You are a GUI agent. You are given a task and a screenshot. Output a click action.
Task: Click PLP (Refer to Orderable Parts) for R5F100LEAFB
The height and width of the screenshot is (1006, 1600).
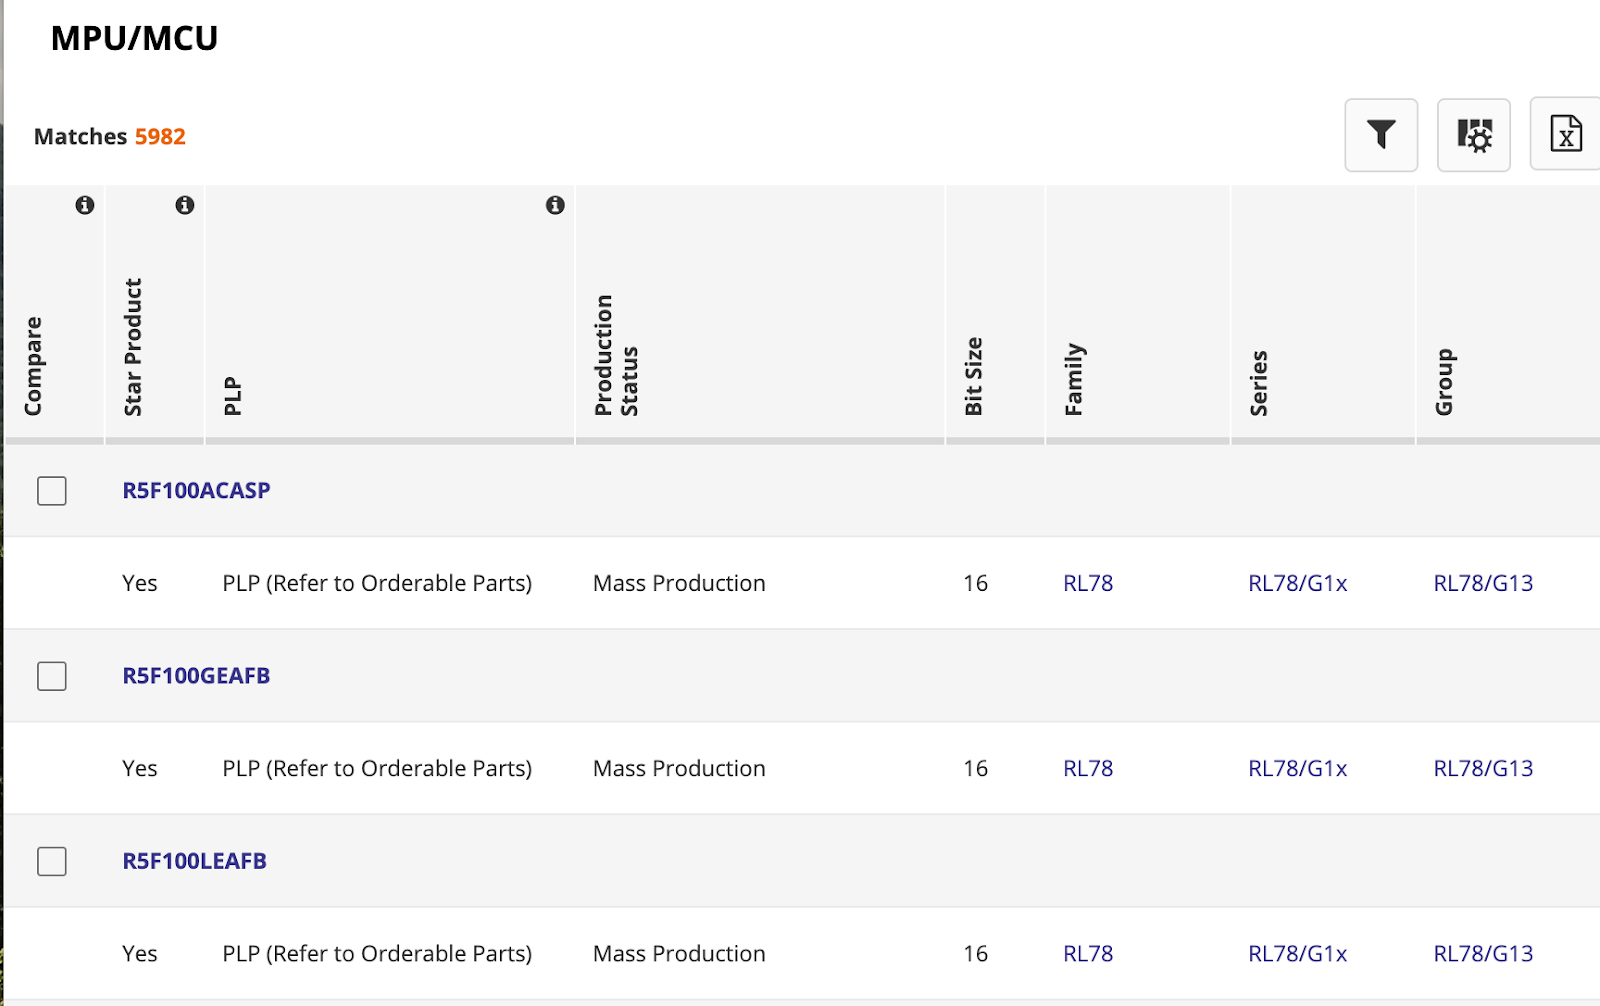click(x=377, y=954)
